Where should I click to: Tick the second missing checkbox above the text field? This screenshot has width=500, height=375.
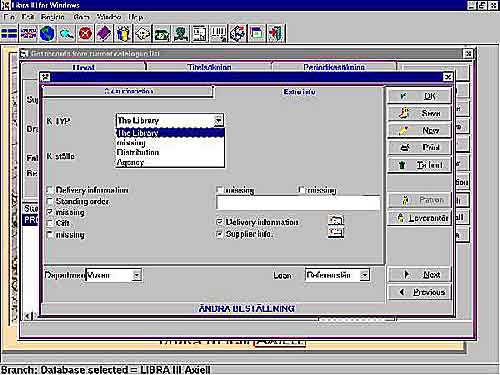click(x=301, y=190)
